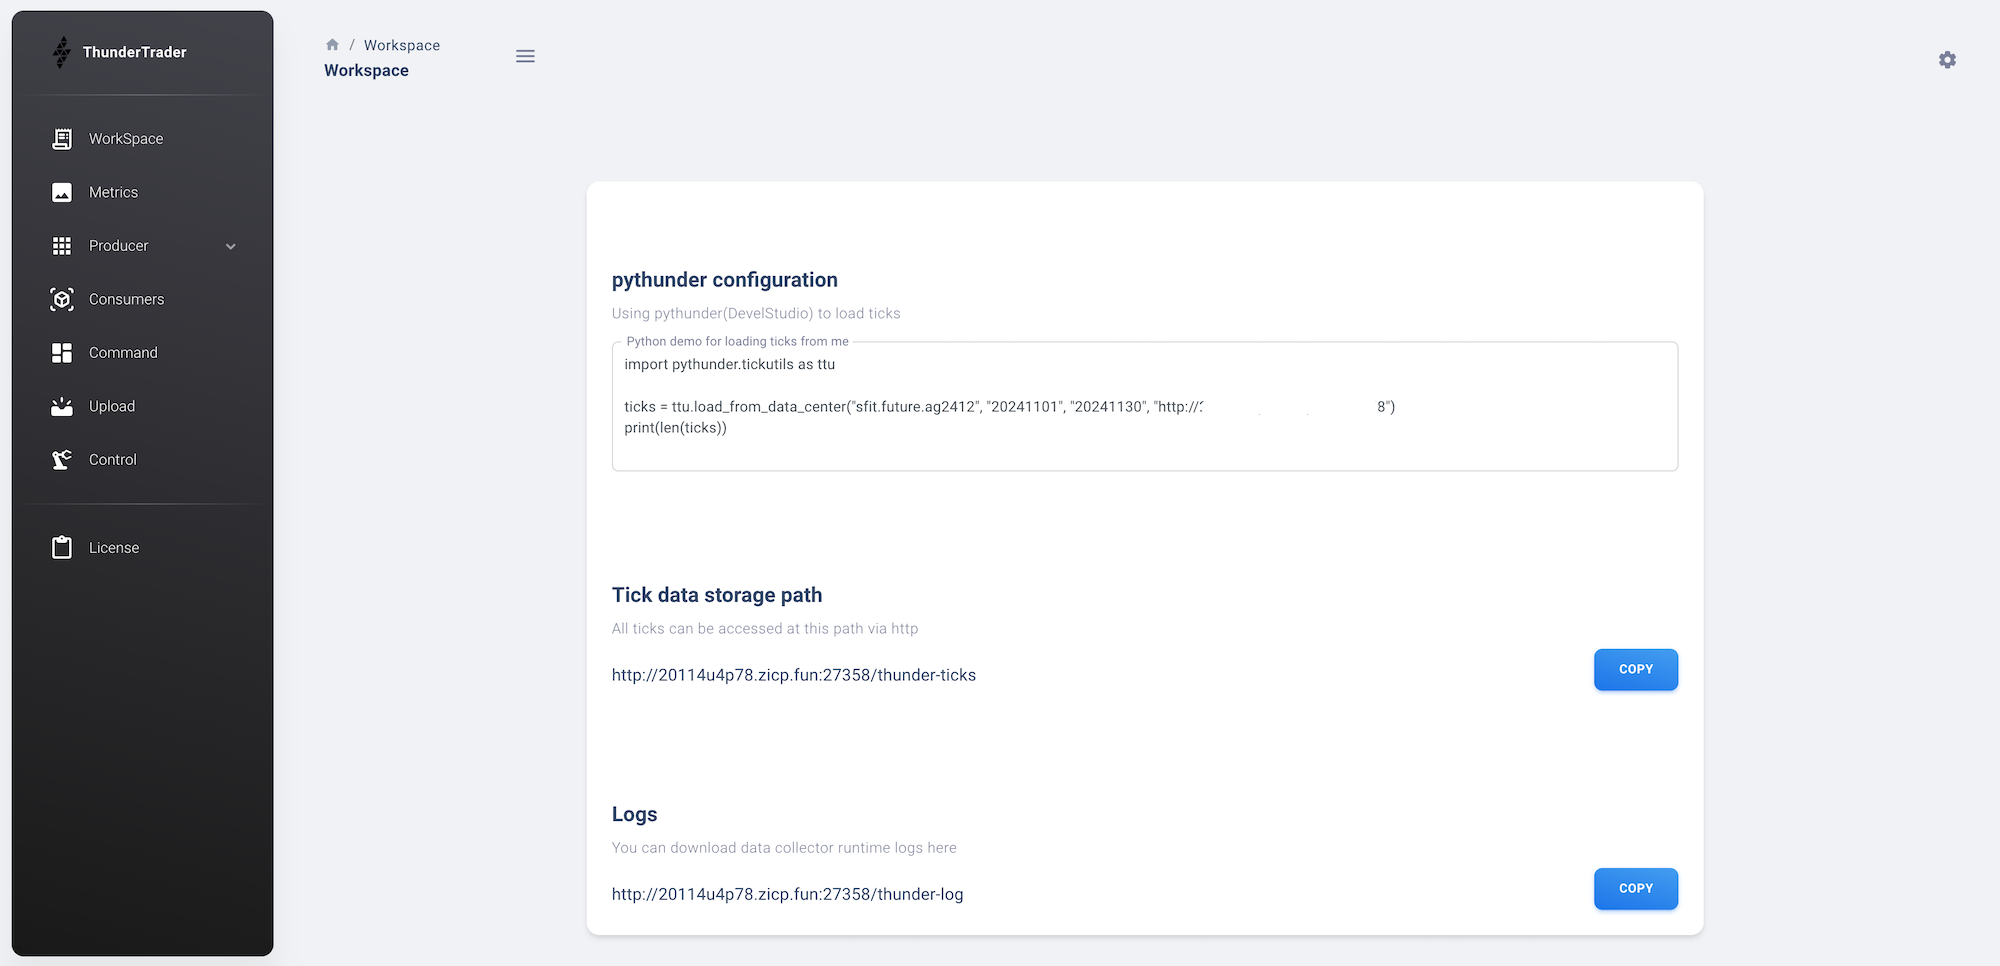Open settings via the gear icon
This screenshot has width=2000, height=966.
[x=1947, y=60]
